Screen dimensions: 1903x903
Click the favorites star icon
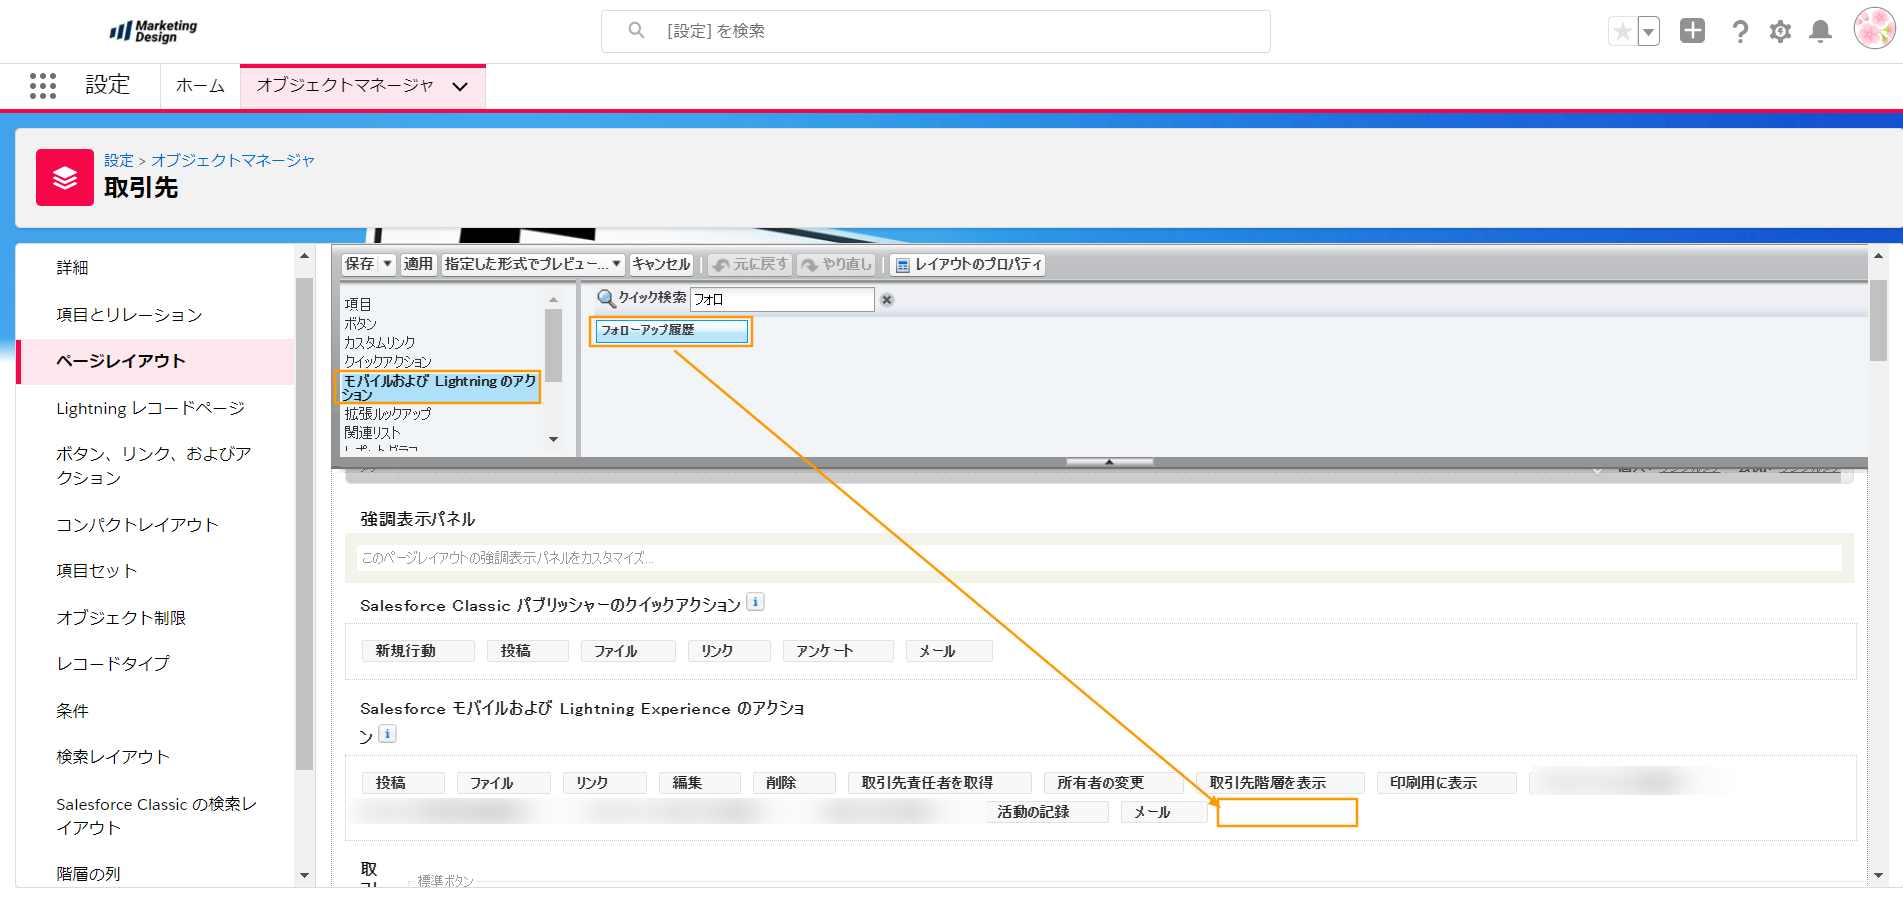pyautogui.click(x=1622, y=32)
